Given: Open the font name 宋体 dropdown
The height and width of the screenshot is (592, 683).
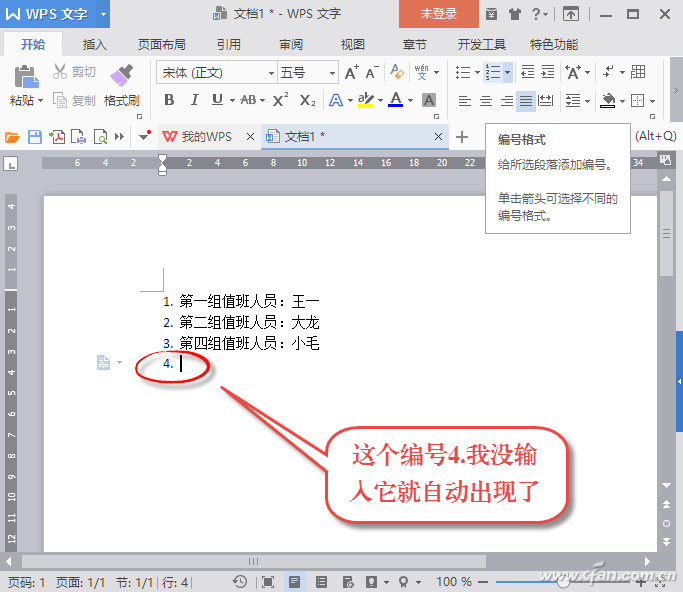Looking at the screenshot, I should 271,73.
